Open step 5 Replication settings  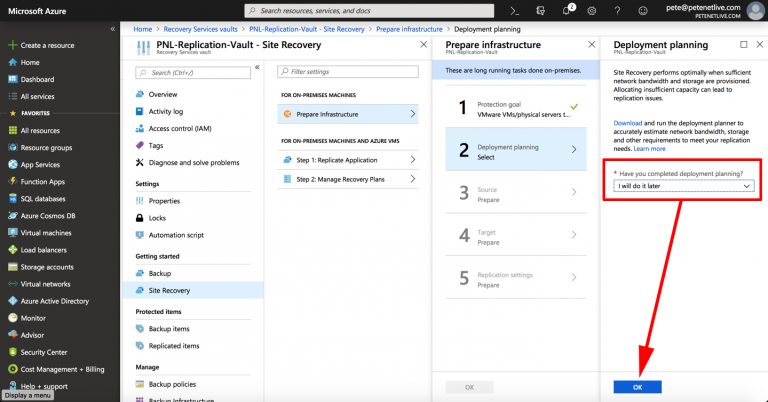coord(516,277)
